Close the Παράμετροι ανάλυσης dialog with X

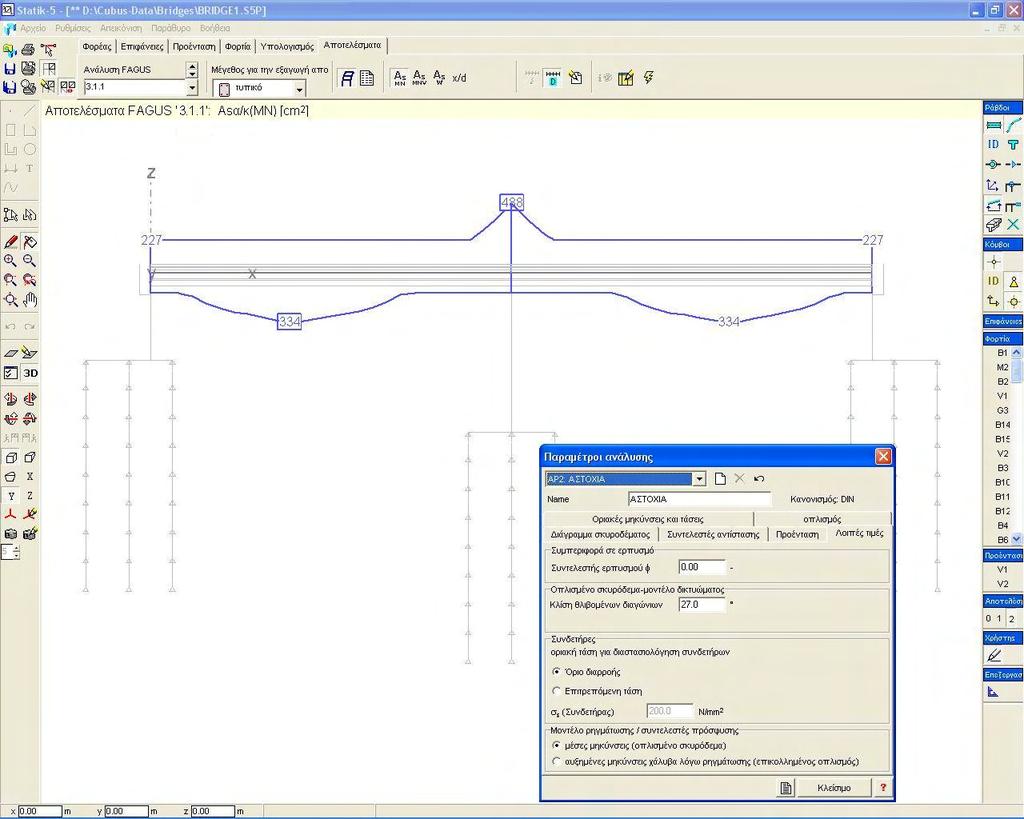[x=883, y=457]
